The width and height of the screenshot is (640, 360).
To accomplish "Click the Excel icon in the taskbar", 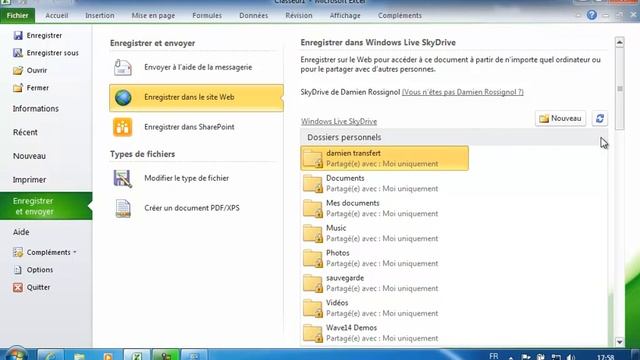I will (137, 355).
